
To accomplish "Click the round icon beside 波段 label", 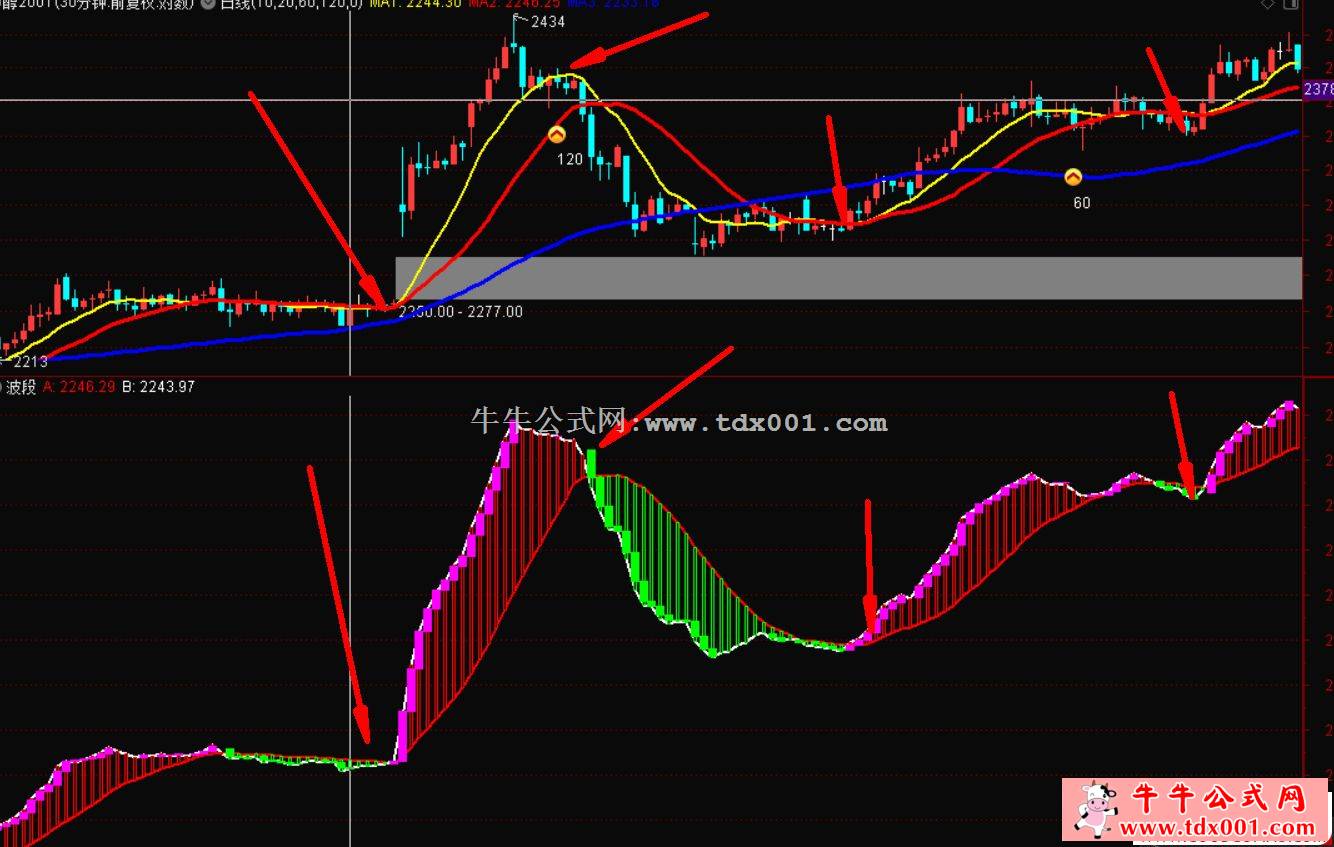I will pos(2,388).
